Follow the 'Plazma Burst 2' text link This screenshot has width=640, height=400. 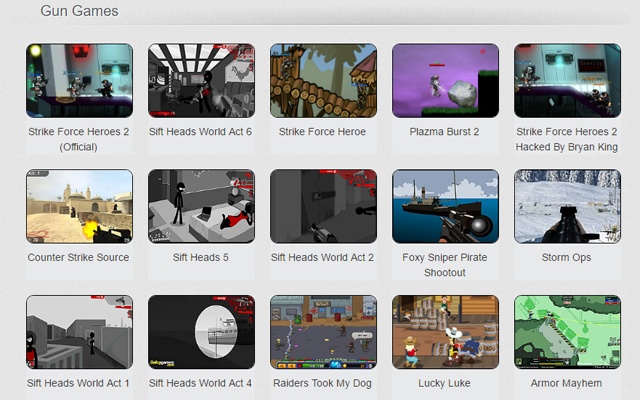click(x=444, y=132)
